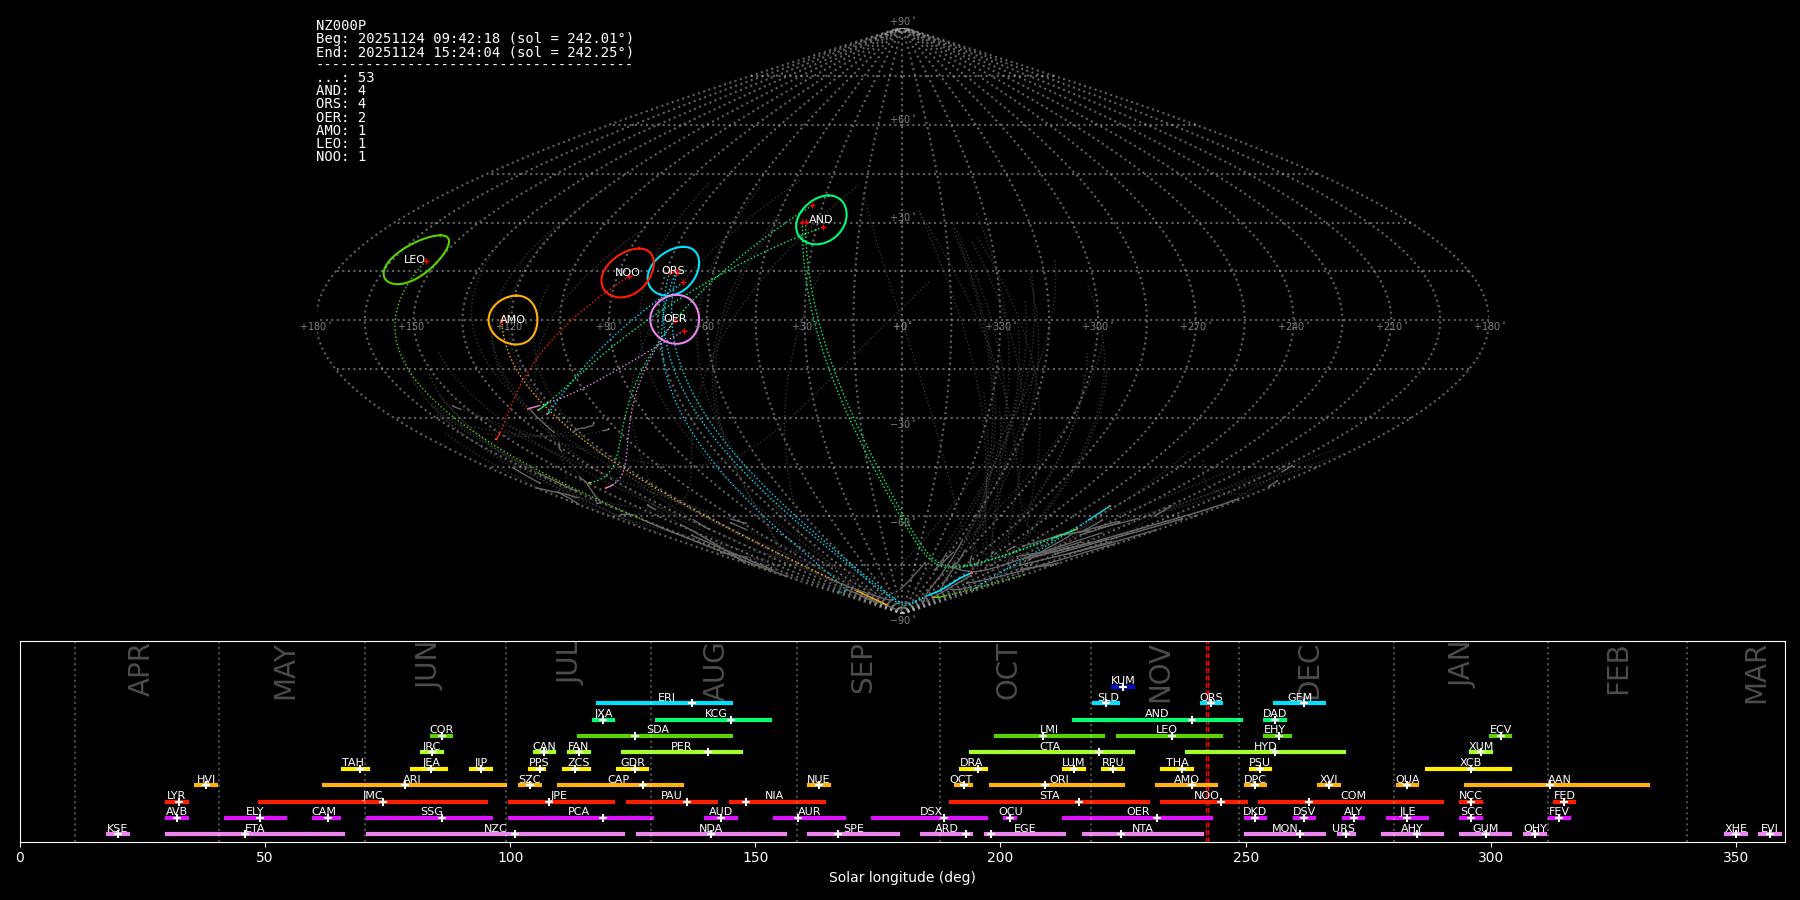Click the DEC month label
The image size is (1800, 900).
1309,673
